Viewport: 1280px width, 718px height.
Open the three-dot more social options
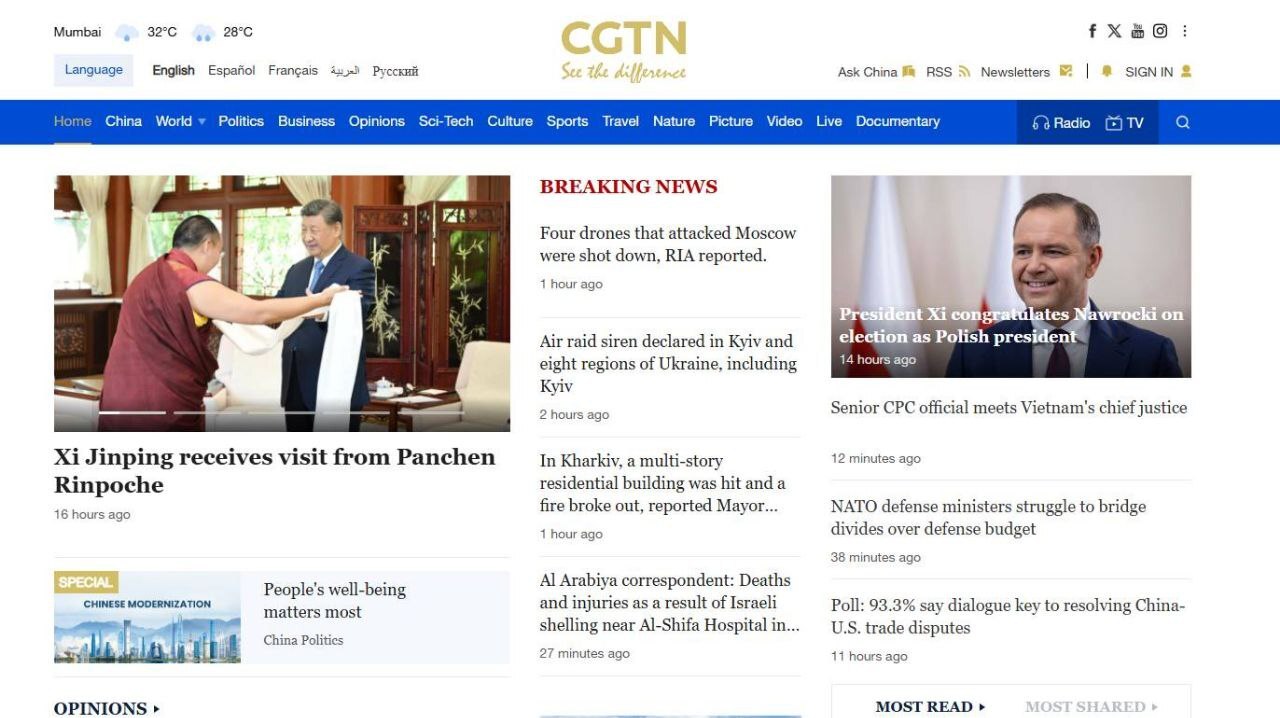point(1185,31)
